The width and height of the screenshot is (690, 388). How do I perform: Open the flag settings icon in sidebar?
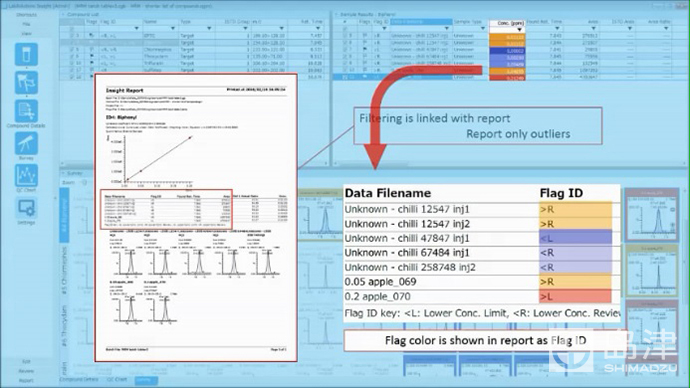click(x=26, y=82)
